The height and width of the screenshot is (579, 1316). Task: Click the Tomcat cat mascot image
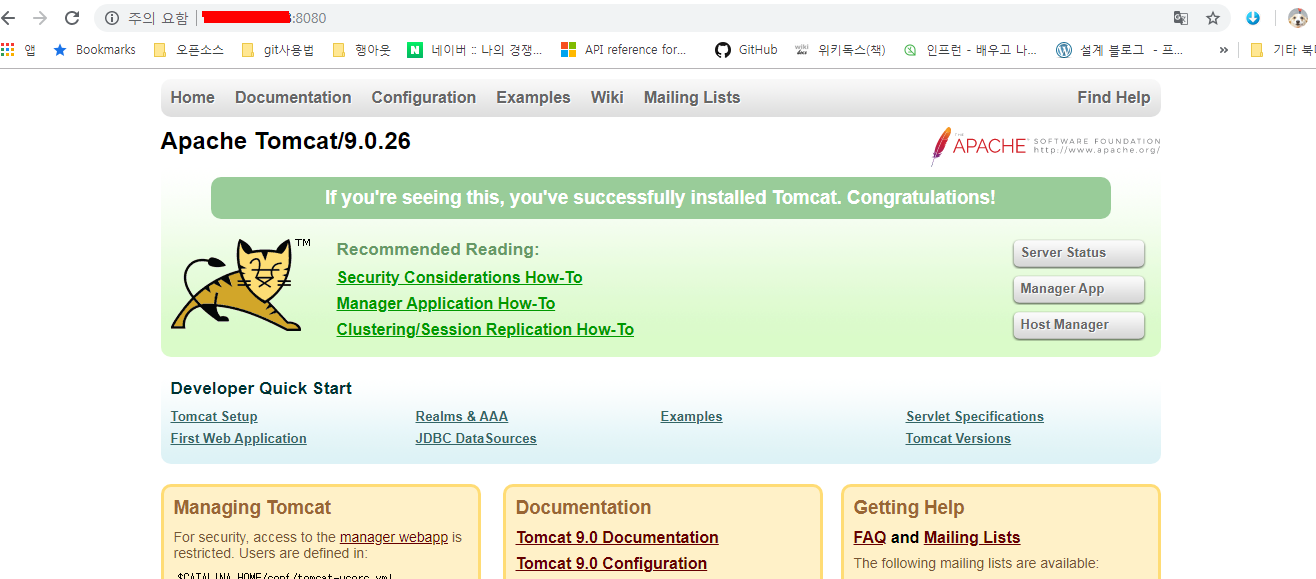click(x=238, y=284)
